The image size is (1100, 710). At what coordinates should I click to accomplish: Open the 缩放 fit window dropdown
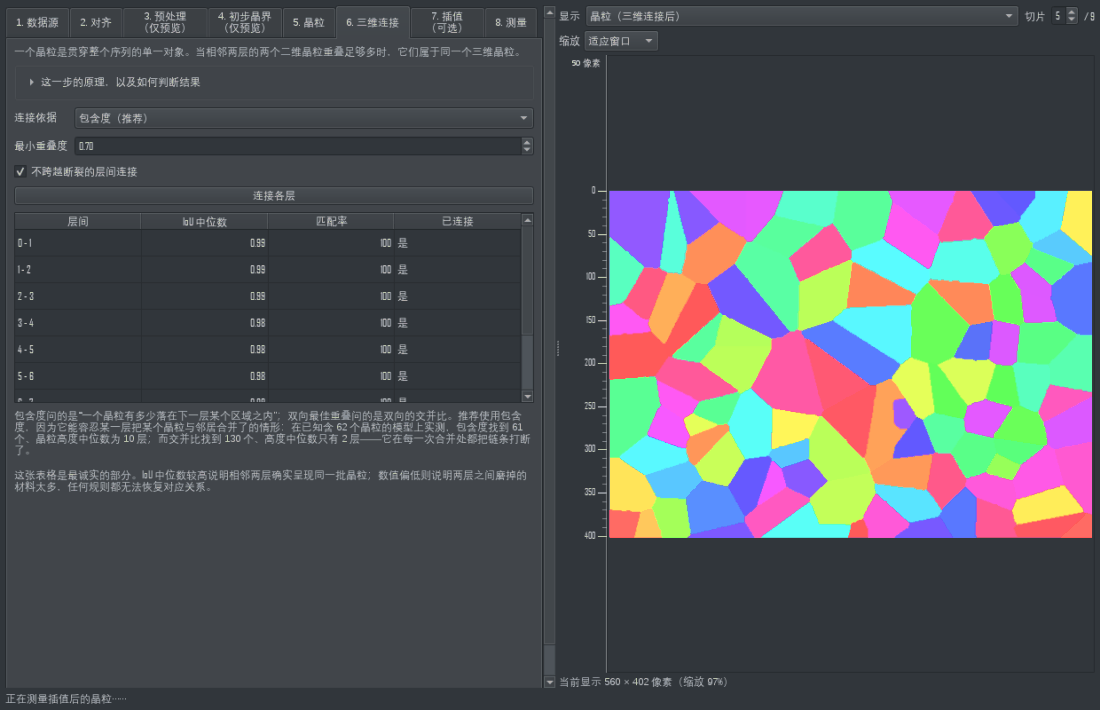[621, 41]
